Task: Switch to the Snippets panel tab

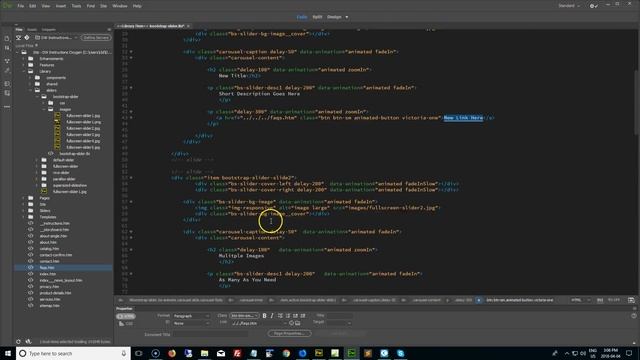Action: pos(49,29)
